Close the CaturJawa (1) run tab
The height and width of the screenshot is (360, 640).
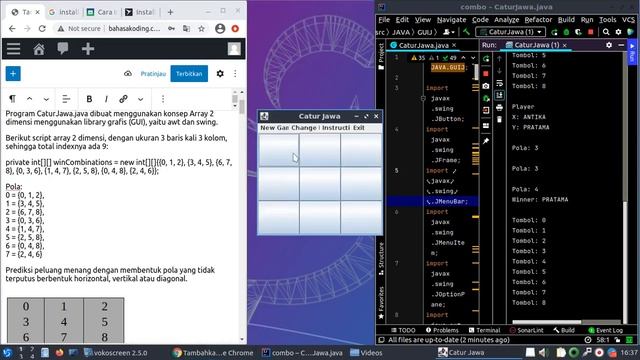(564, 45)
